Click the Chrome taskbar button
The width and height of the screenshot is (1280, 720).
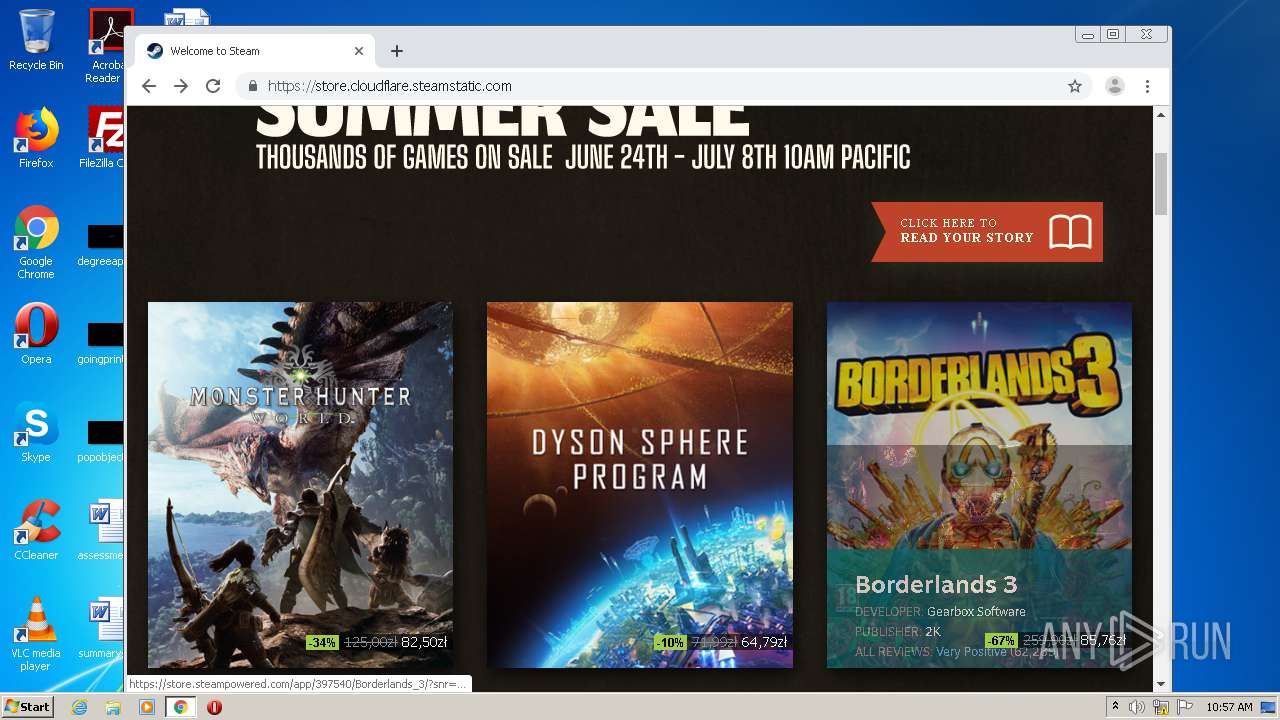click(180, 707)
